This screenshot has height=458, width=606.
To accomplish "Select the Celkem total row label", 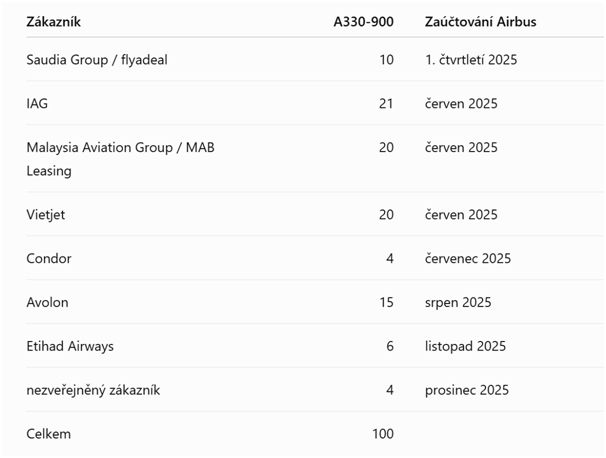I will [x=49, y=434].
